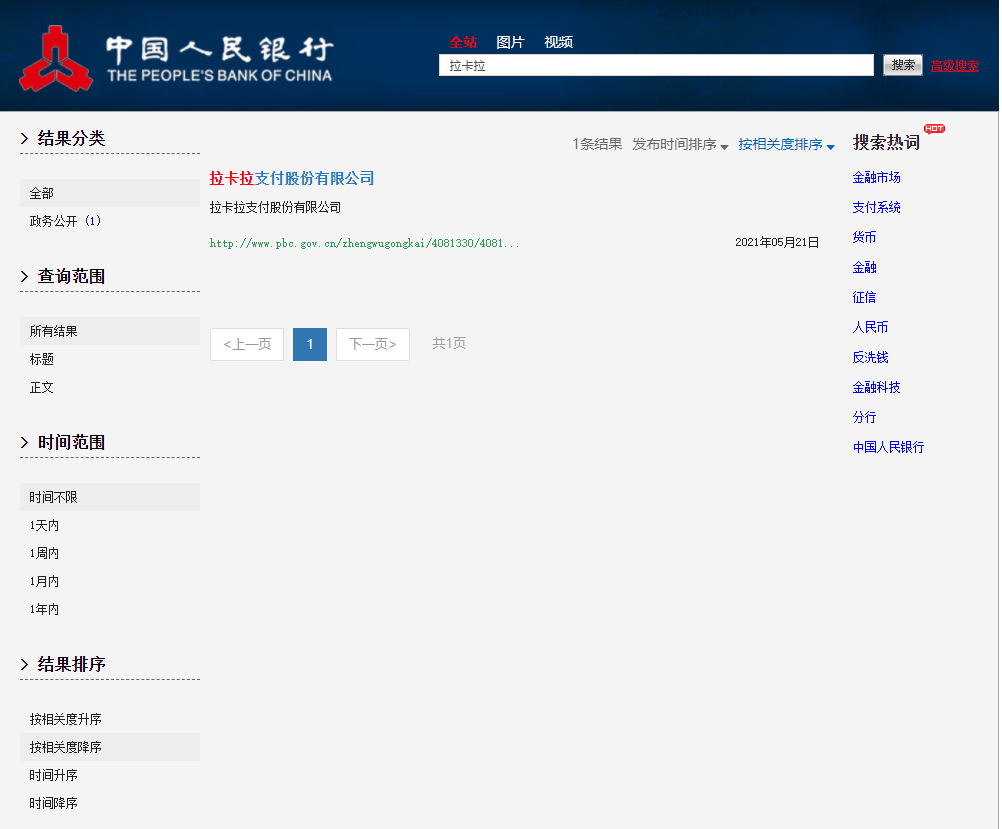Search the hot term 中国人民银行
The image size is (1002, 829).
tap(888, 447)
